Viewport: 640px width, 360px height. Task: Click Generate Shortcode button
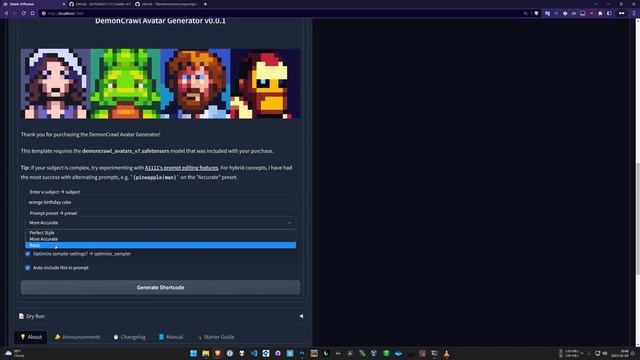point(160,287)
